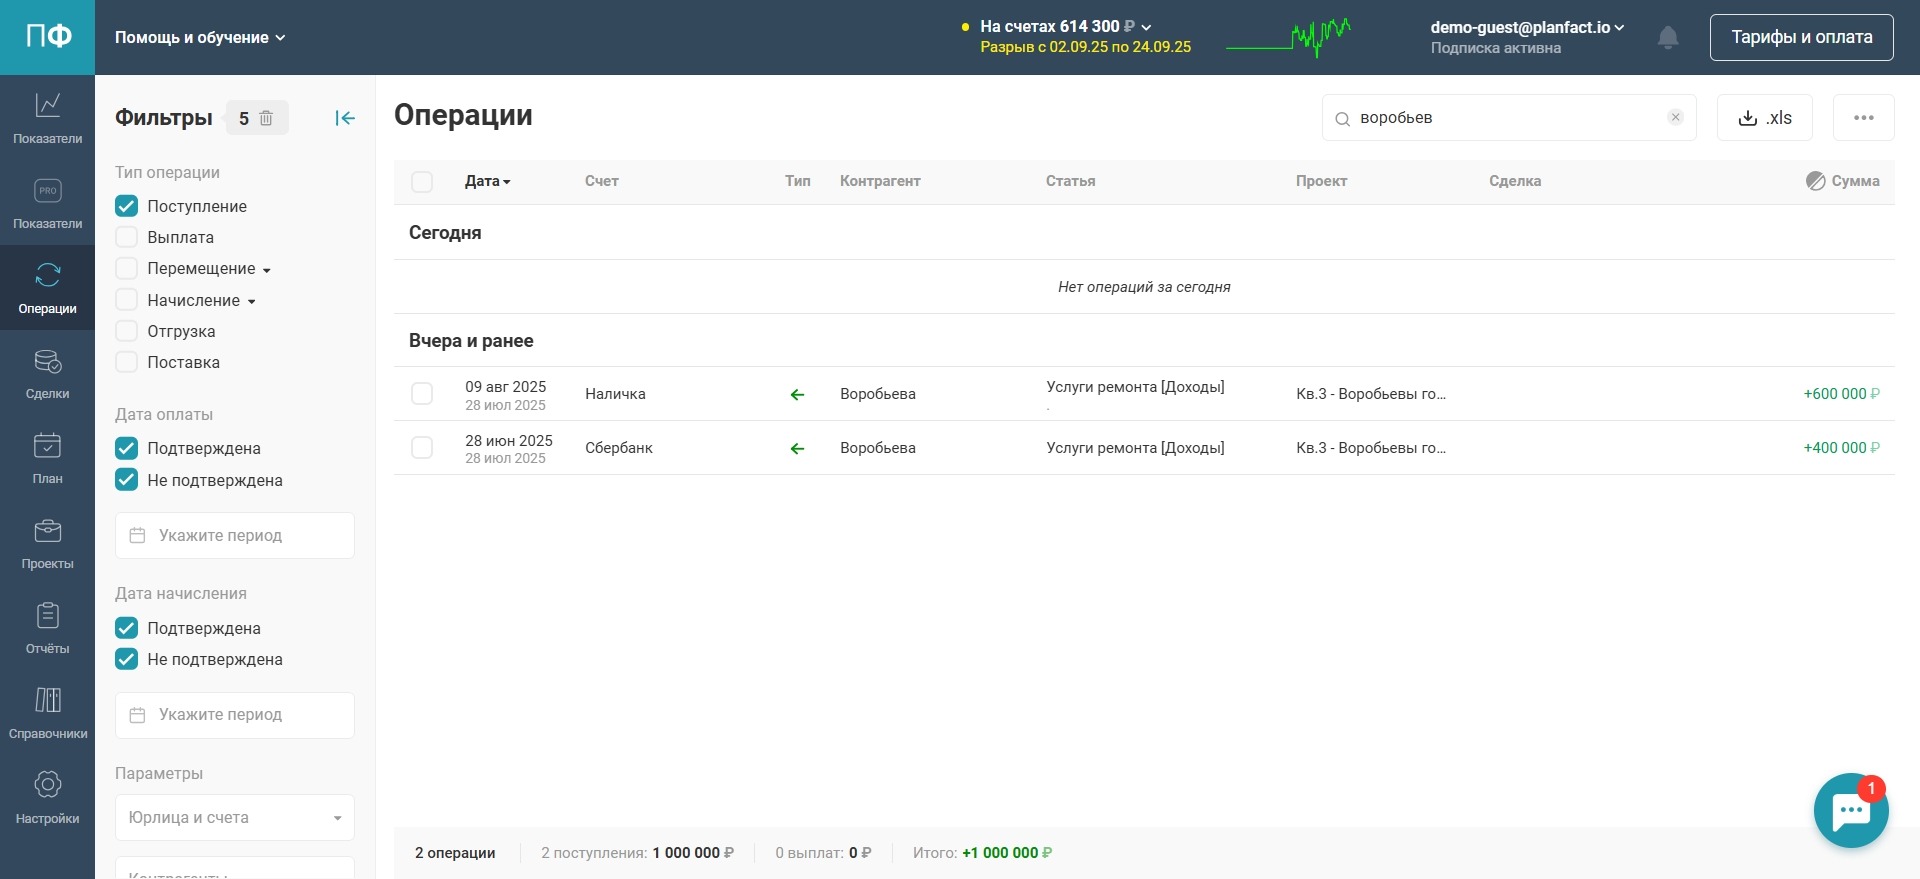Screen dimensions: 1920x879
Task: Collapse the filters panel with arrow icon
Action: coord(345,118)
